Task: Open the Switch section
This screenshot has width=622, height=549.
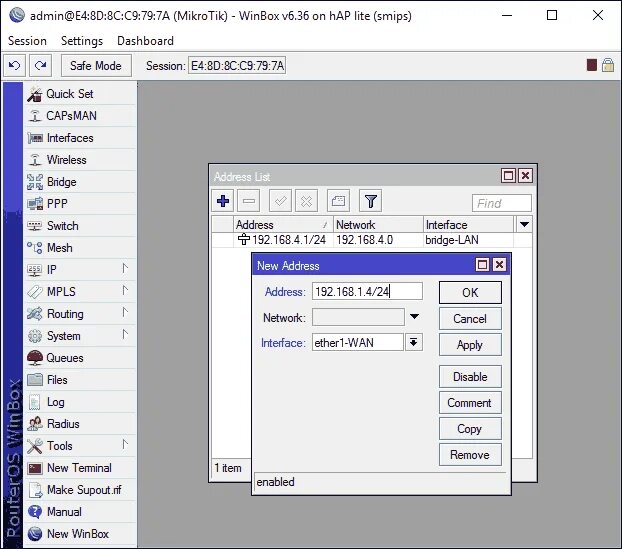Action: pyautogui.click(x=79, y=226)
